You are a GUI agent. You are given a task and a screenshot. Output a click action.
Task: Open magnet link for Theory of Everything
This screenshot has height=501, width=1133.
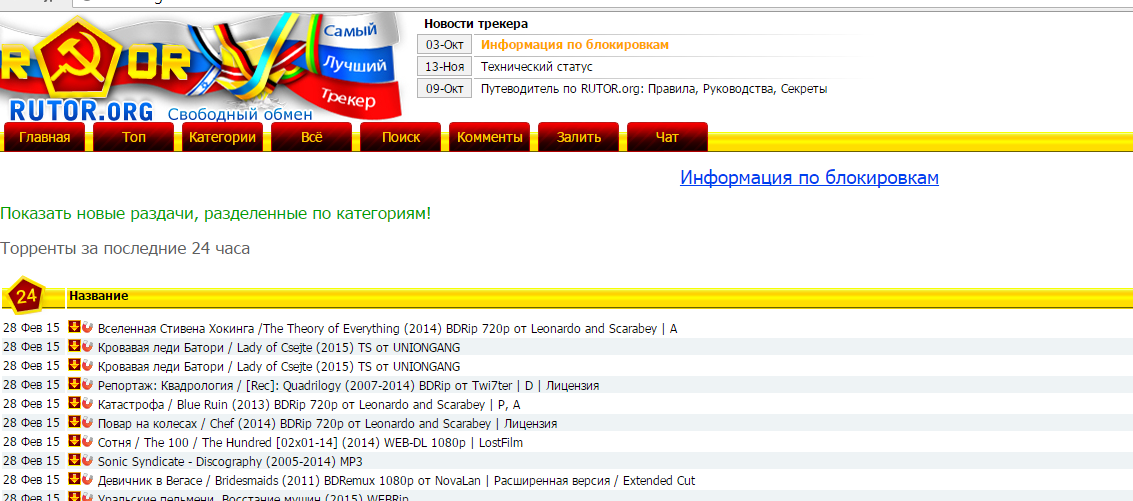(87, 327)
